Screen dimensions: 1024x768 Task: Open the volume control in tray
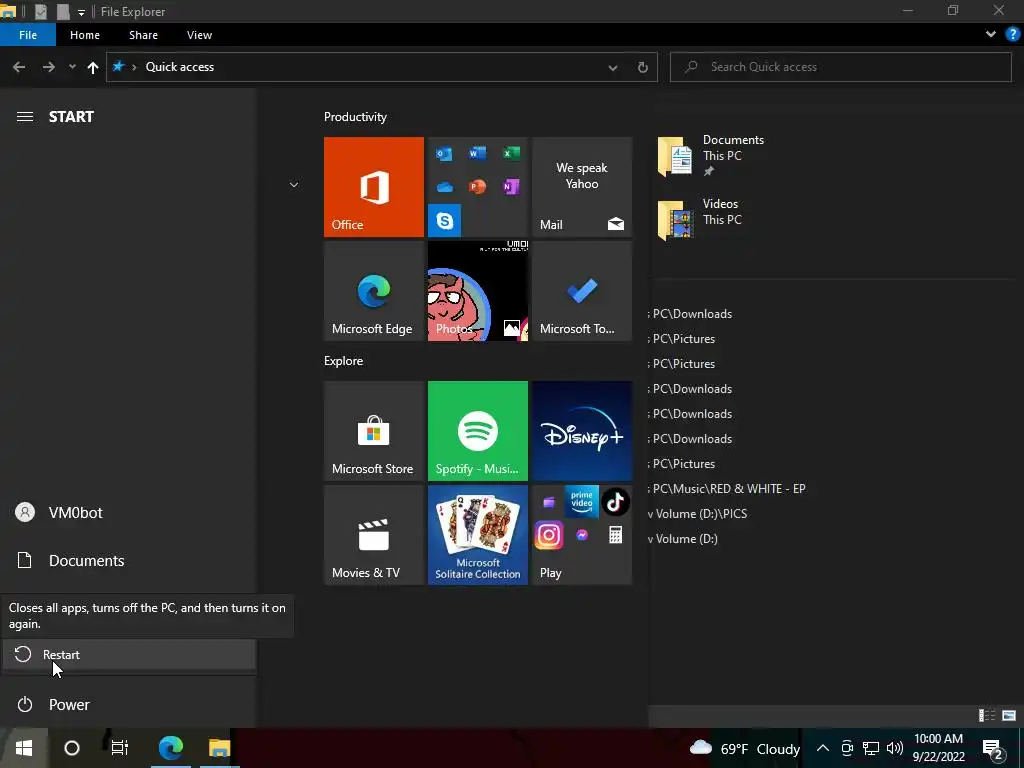click(x=895, y=748)
